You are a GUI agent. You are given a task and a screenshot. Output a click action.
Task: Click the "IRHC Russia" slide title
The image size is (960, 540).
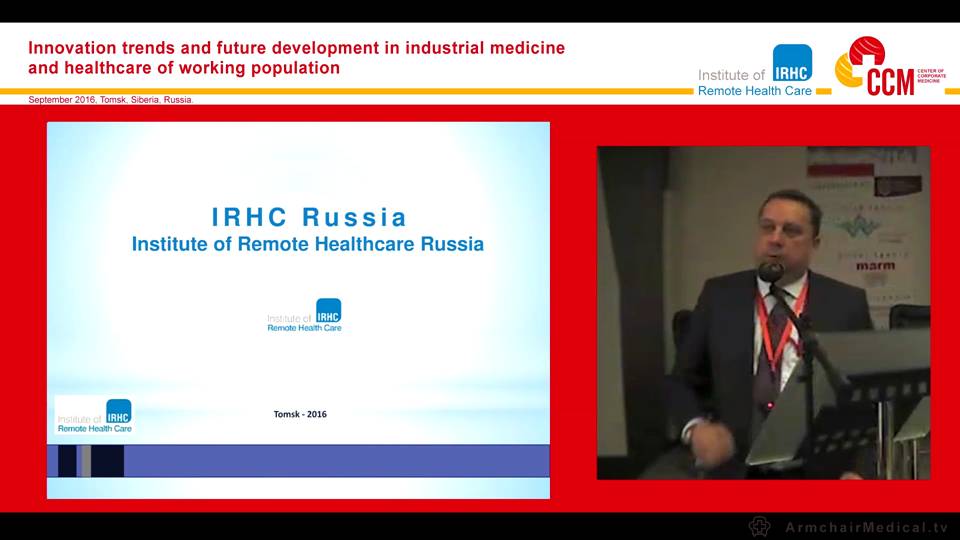click(x=309, y=217)
